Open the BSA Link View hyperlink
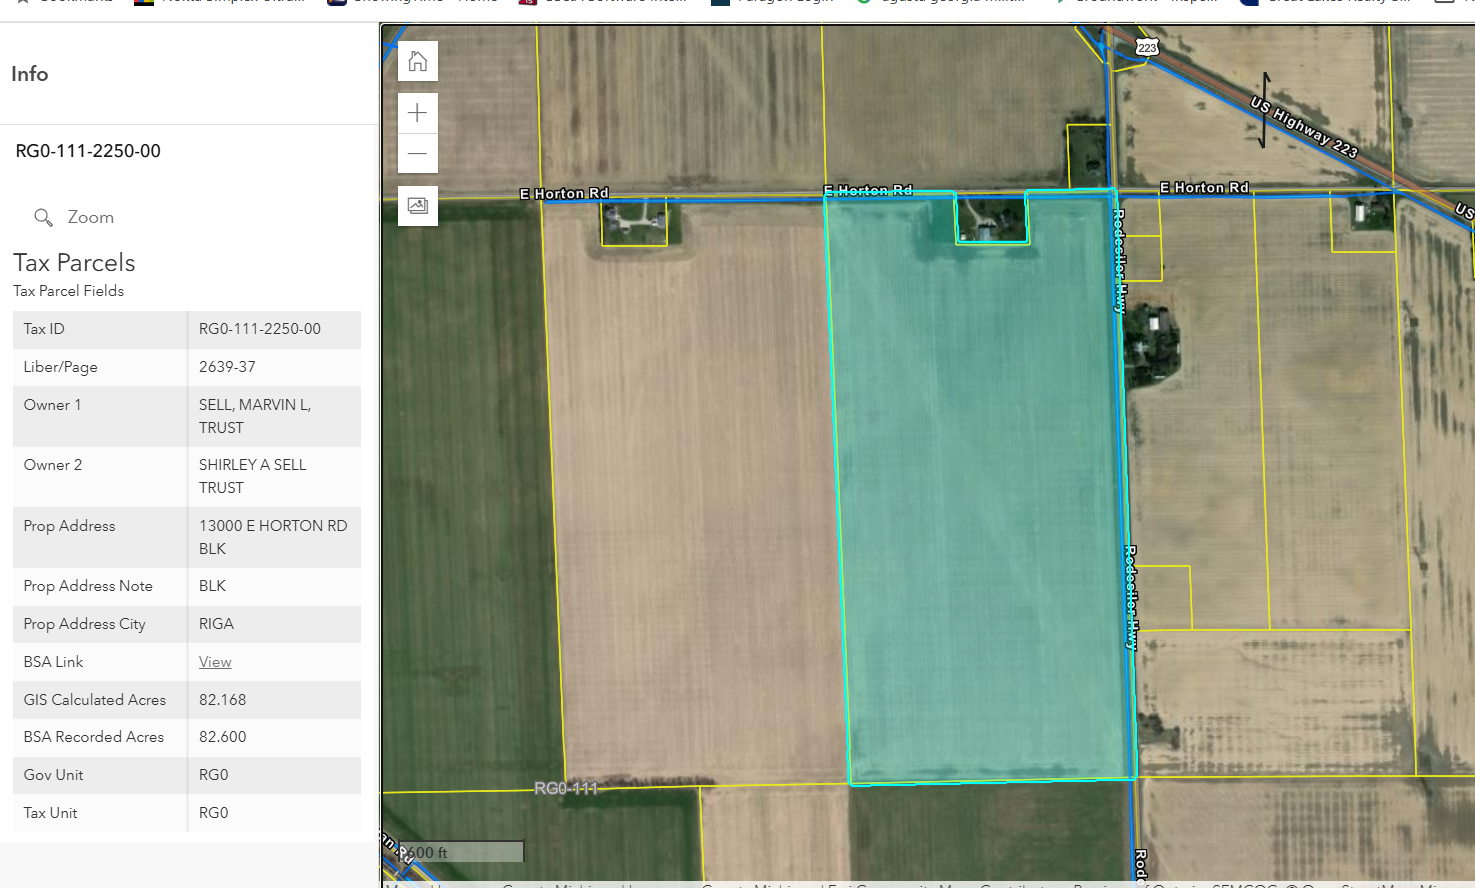 coord(215,662)
